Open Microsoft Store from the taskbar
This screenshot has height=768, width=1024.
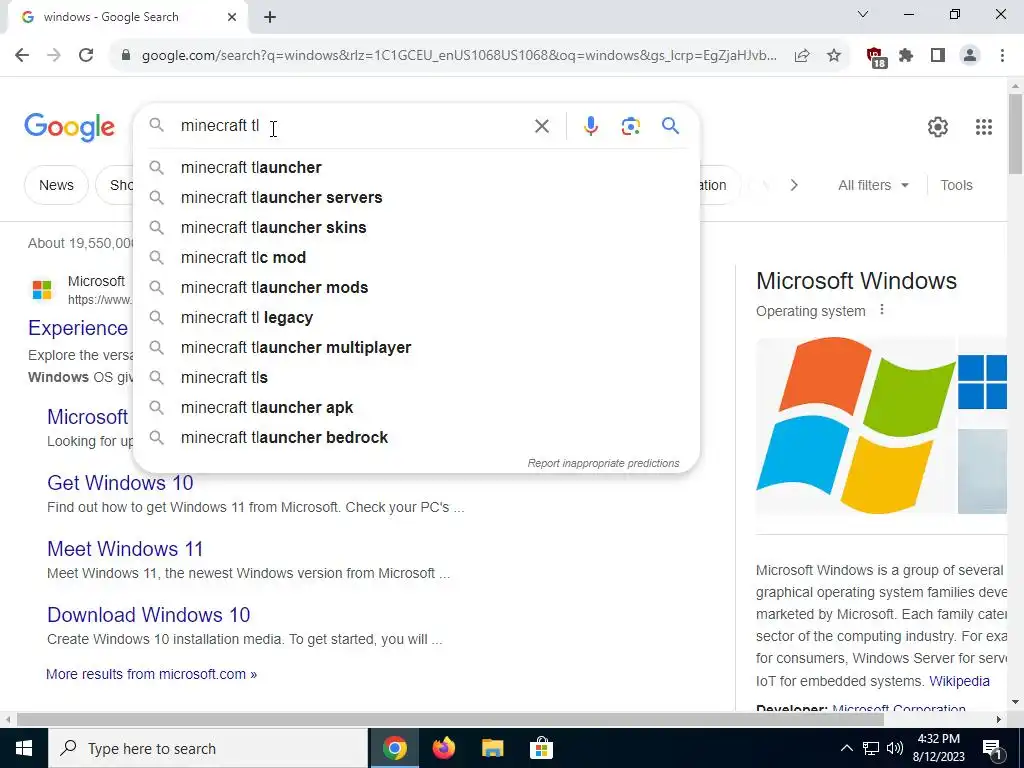541,748
